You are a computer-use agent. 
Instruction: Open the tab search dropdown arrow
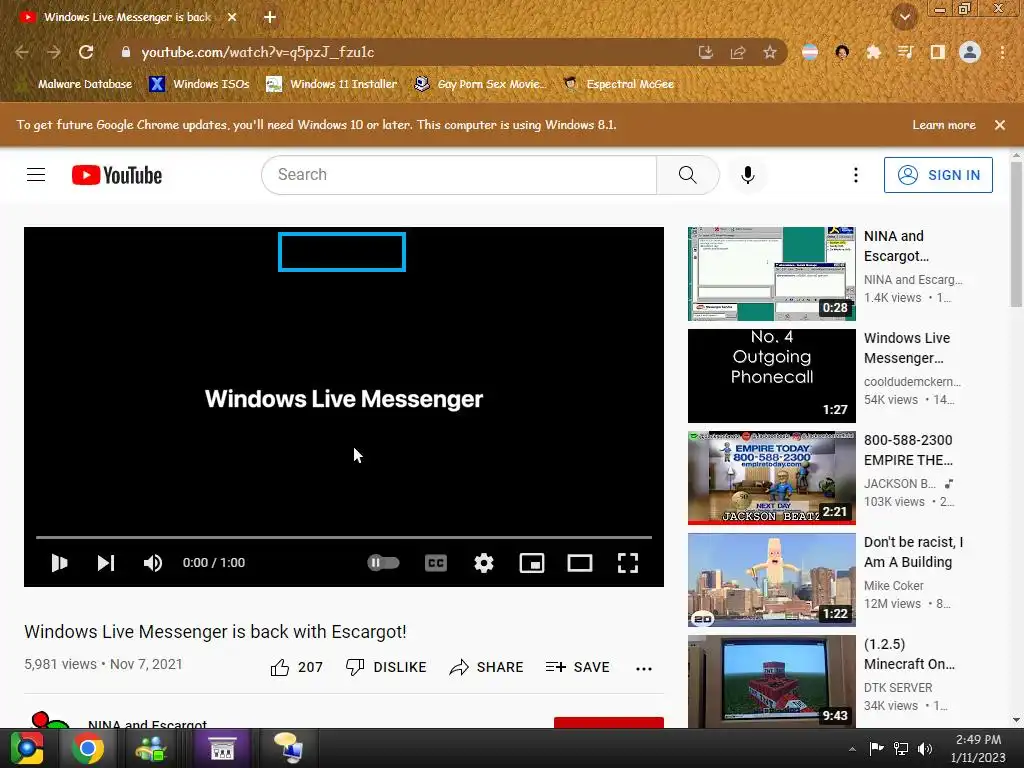point(904,17)
